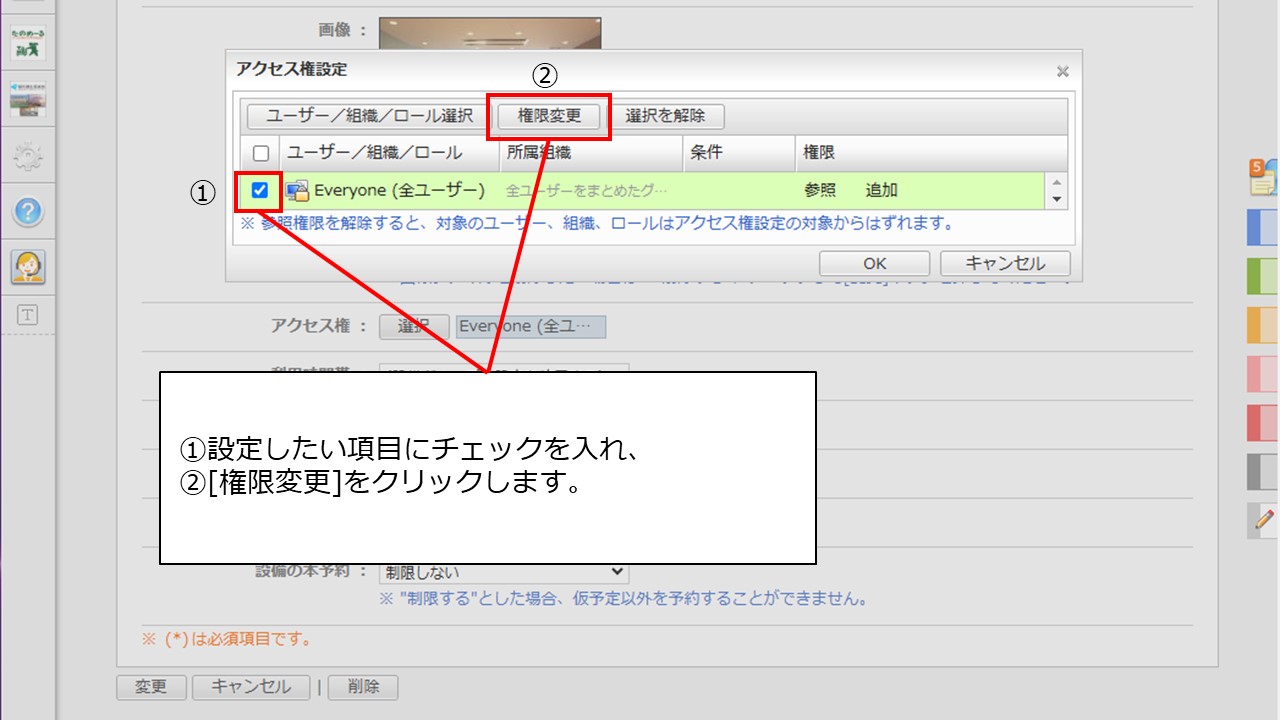1280x720 pixels.
Task: Click the pencil edit icon on right sidebar
Action: (1263, 519)
